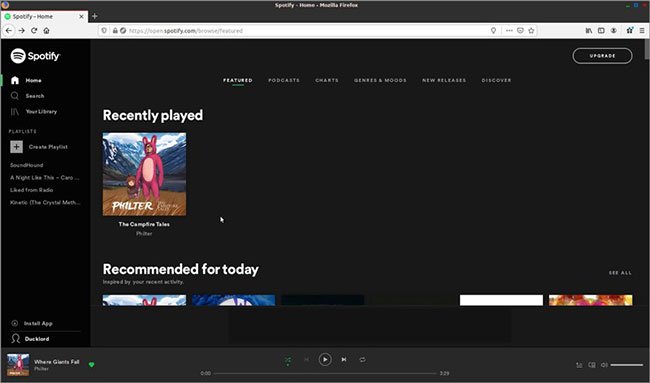Open See All recommendations link

coord(620,273)
